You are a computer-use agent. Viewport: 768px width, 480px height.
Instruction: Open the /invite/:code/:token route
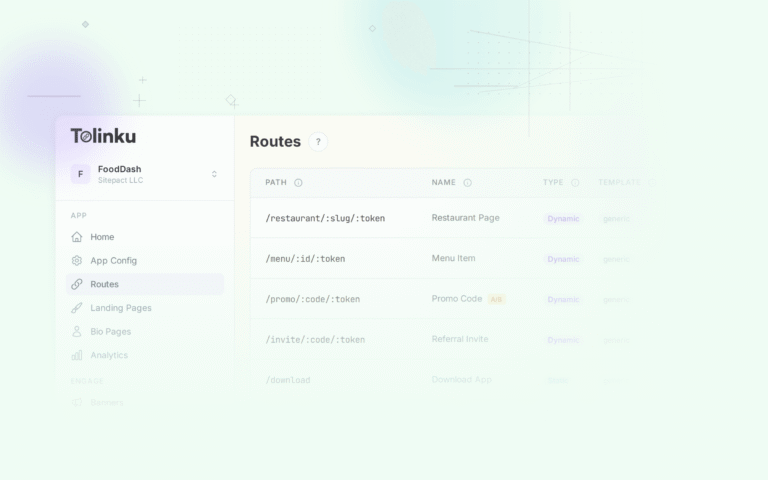(x=315, y=339)
